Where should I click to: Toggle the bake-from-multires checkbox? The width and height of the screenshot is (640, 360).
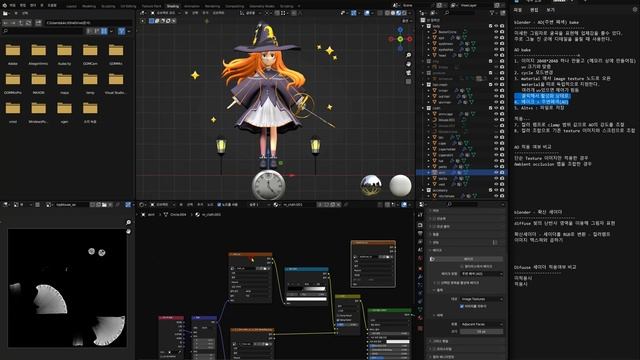coord(462,267)
